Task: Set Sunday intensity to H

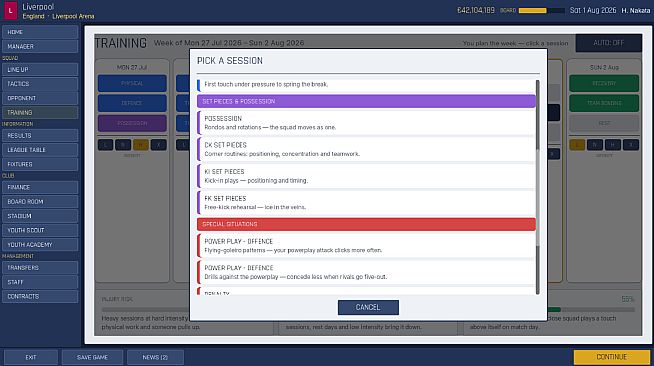Action: [613, 145]
